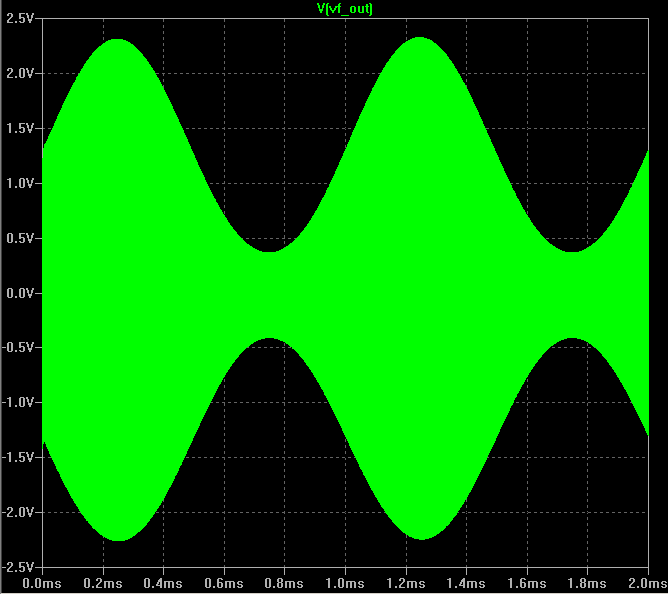Click the 2.0V vertical axis tick label

point(20,74)
